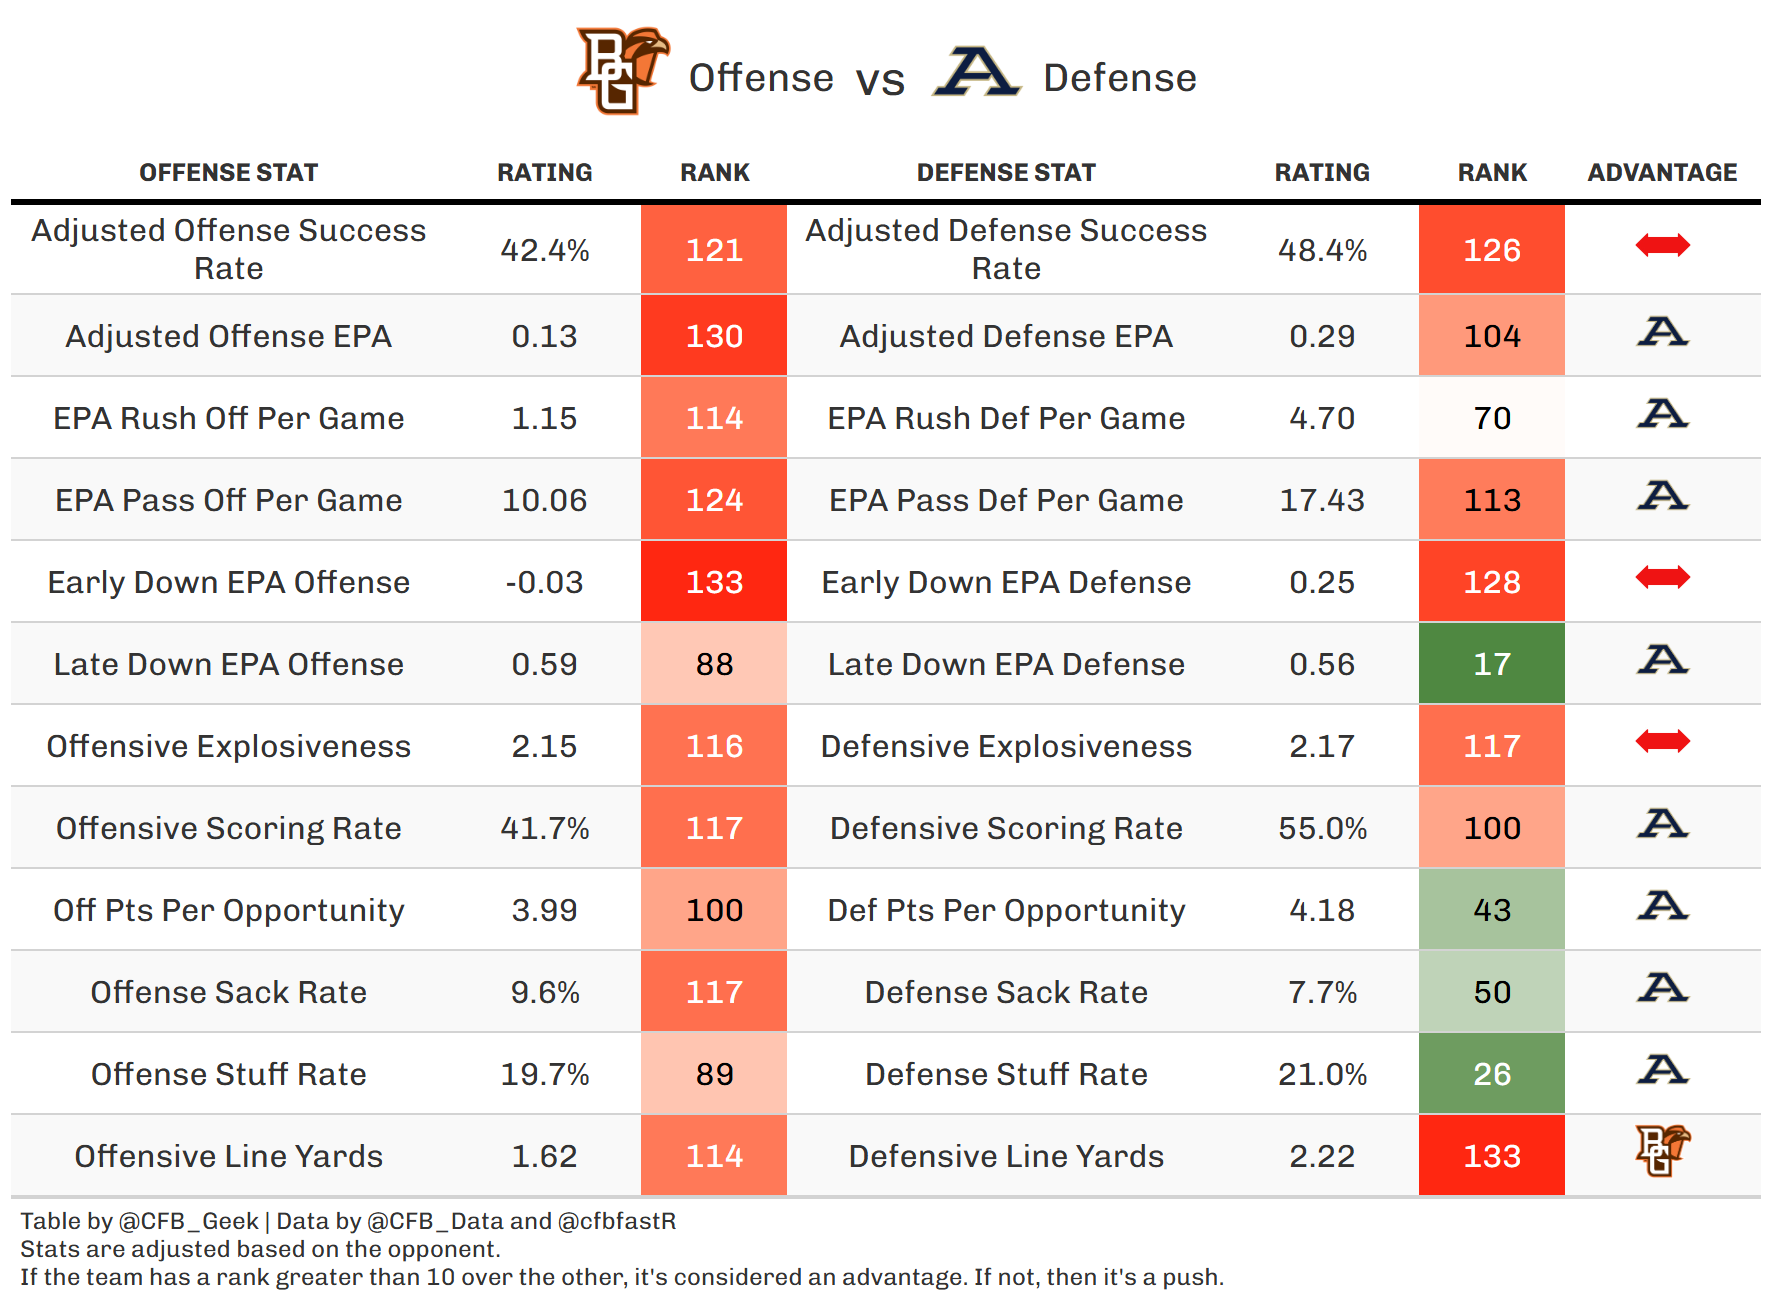Screen dimensions: 1770x1312
Task: Click the Bowling Green logo in the title
Action: 621,70
